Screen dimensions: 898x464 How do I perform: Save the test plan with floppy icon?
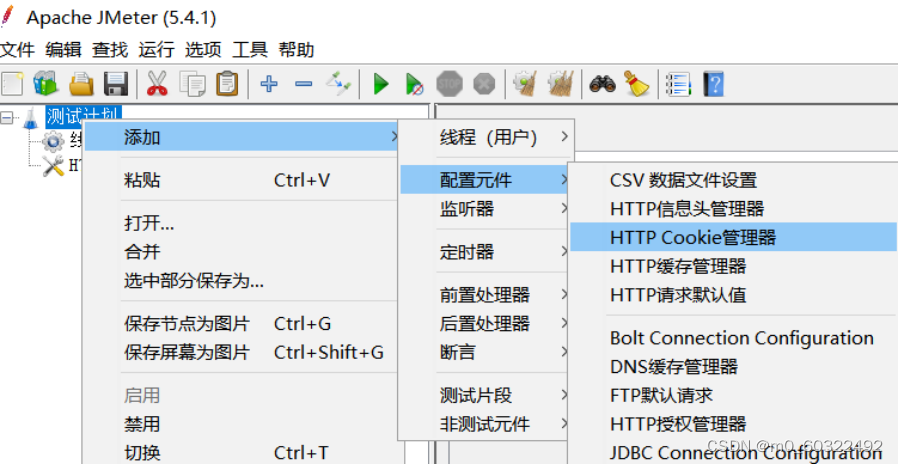pos(116,84)
